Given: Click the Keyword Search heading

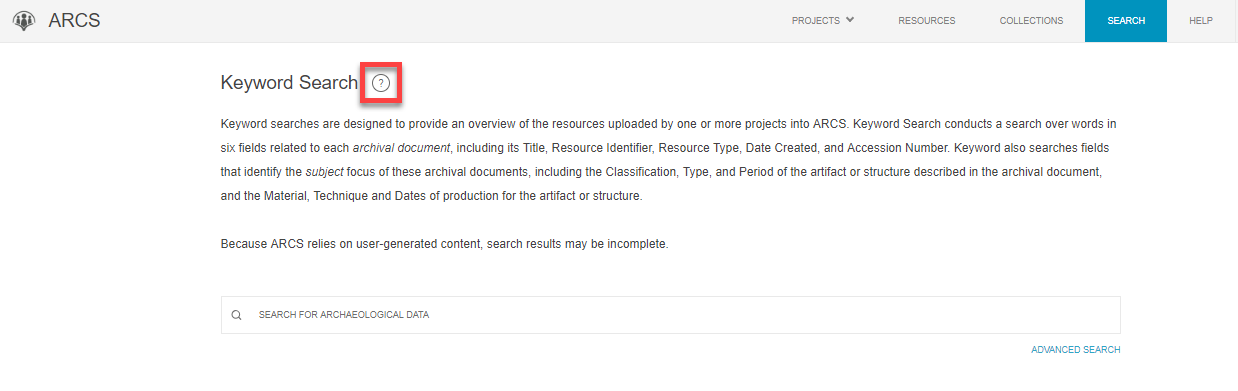Looking at the screenshot, I should [289, 83].
